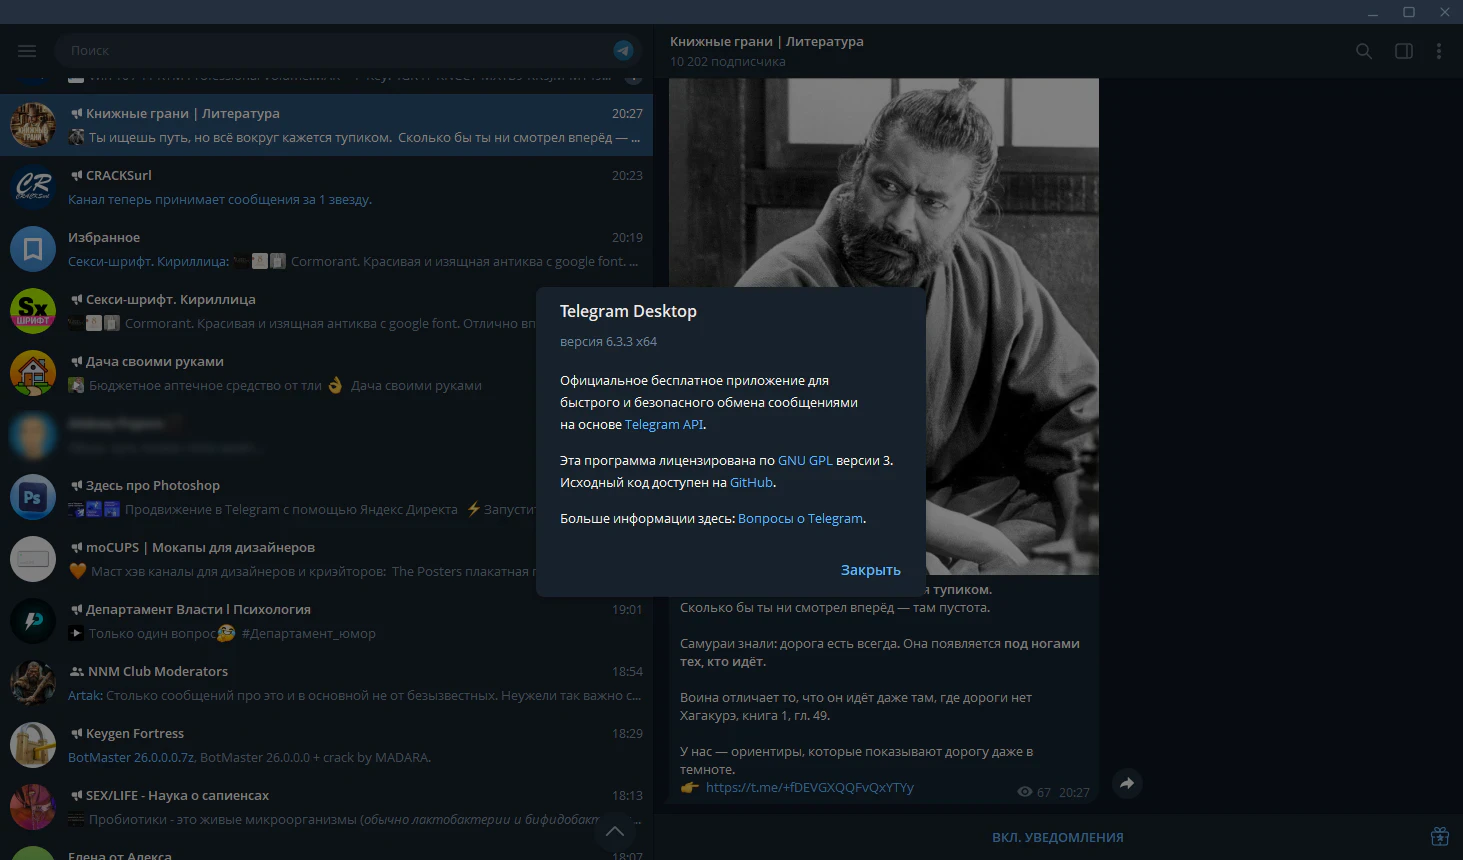This screenshot has height=860, width=1463.
Task: Toggle the right info sidebar panel
Action: coord(1403,51)
